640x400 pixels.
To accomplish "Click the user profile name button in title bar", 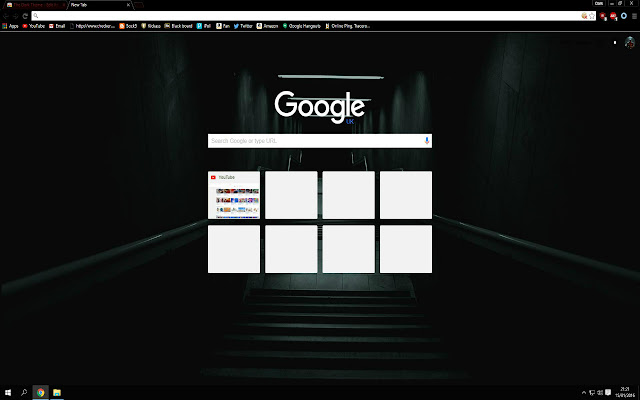I will (599, 3).
